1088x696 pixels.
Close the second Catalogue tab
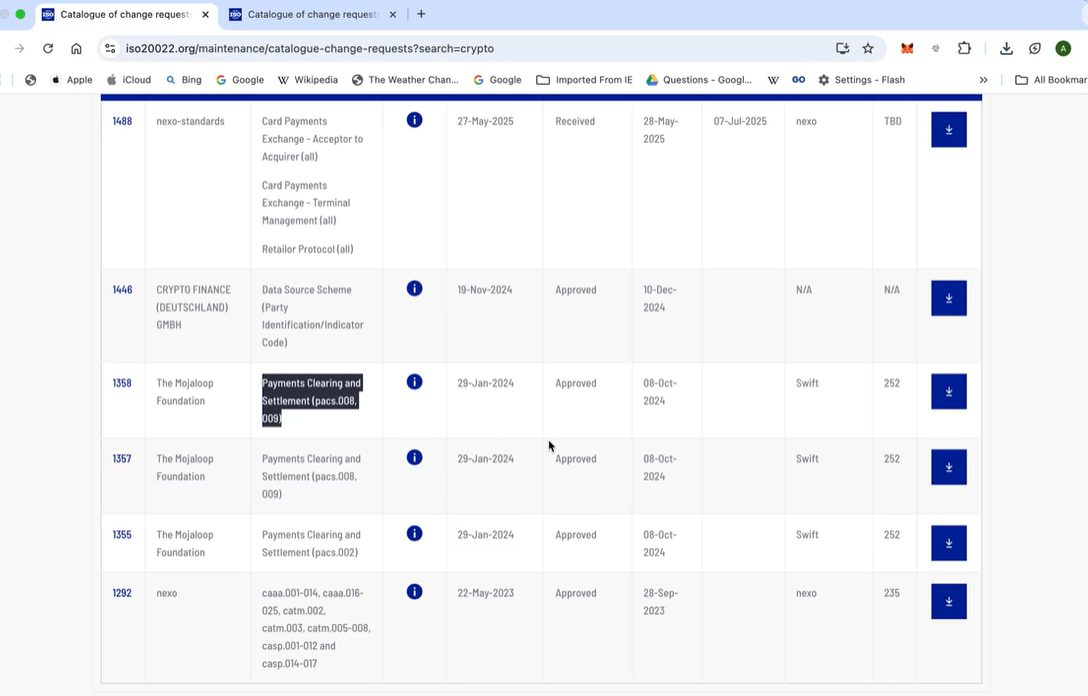pyautogui.click(x=393, y=15)
